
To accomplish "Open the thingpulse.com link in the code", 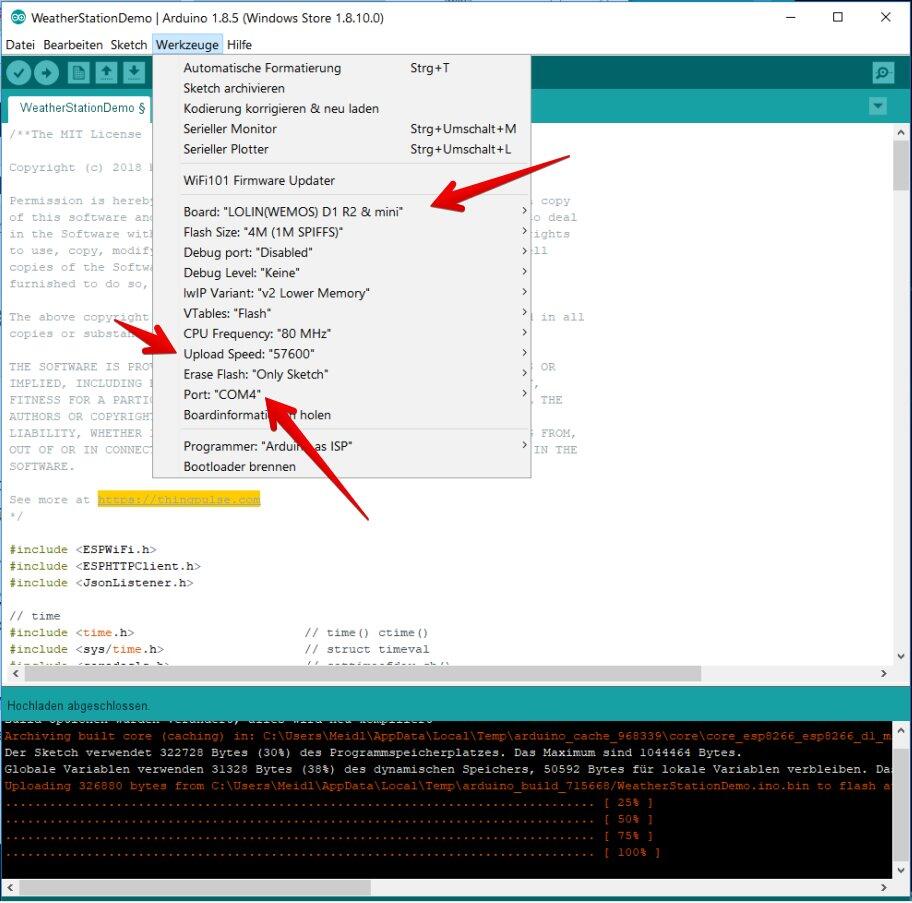I will (x=178, y=499).
